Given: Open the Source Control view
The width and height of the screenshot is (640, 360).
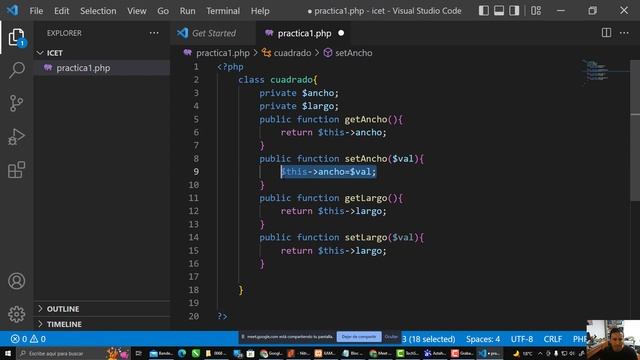Looking at the screenshot, I should [x=16, y=103].
